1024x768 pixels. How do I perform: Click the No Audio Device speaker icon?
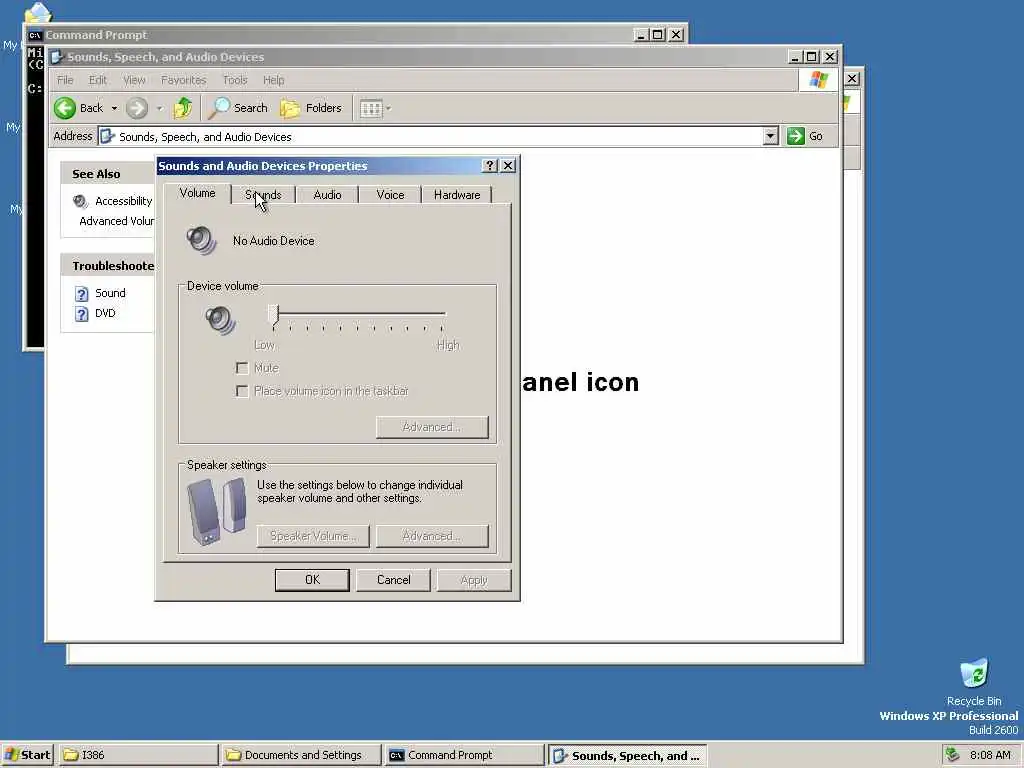click(201, 240)
